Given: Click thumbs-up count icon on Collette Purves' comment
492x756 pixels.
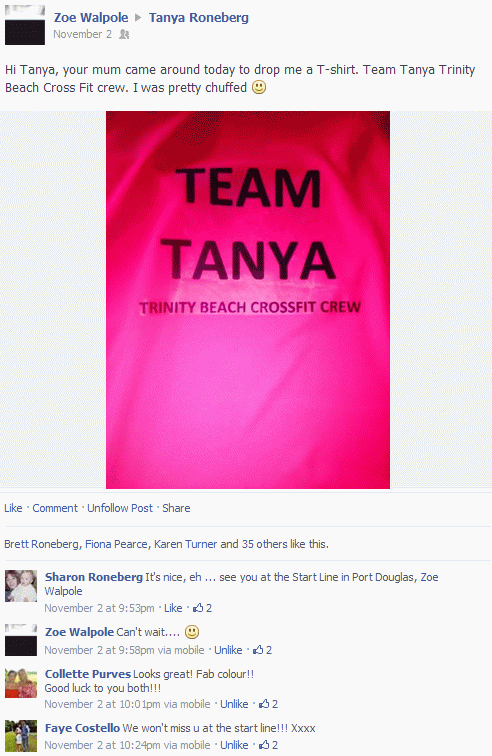Looking at the screenshot, I should [x=264, y=704].
